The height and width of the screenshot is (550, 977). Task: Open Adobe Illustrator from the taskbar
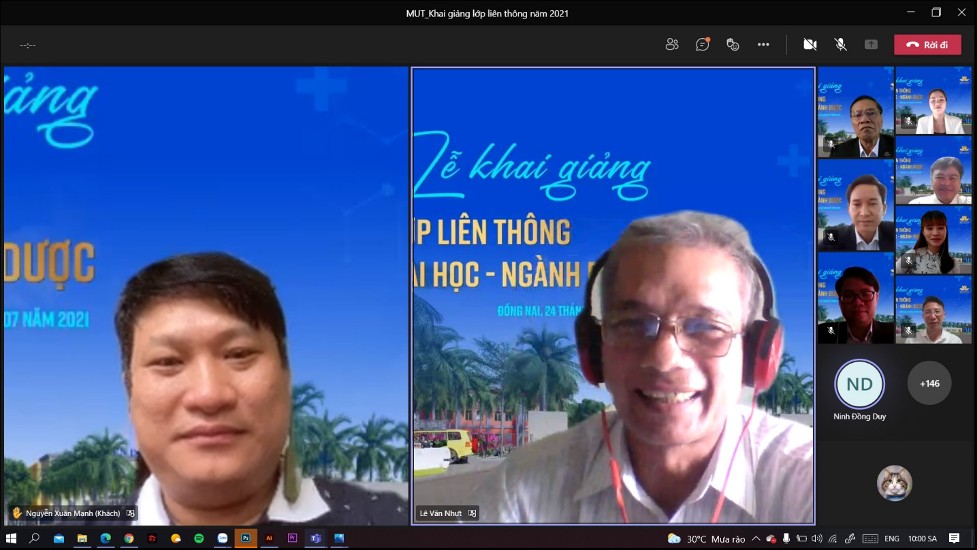pyautogui.click(x=269, y=538)
